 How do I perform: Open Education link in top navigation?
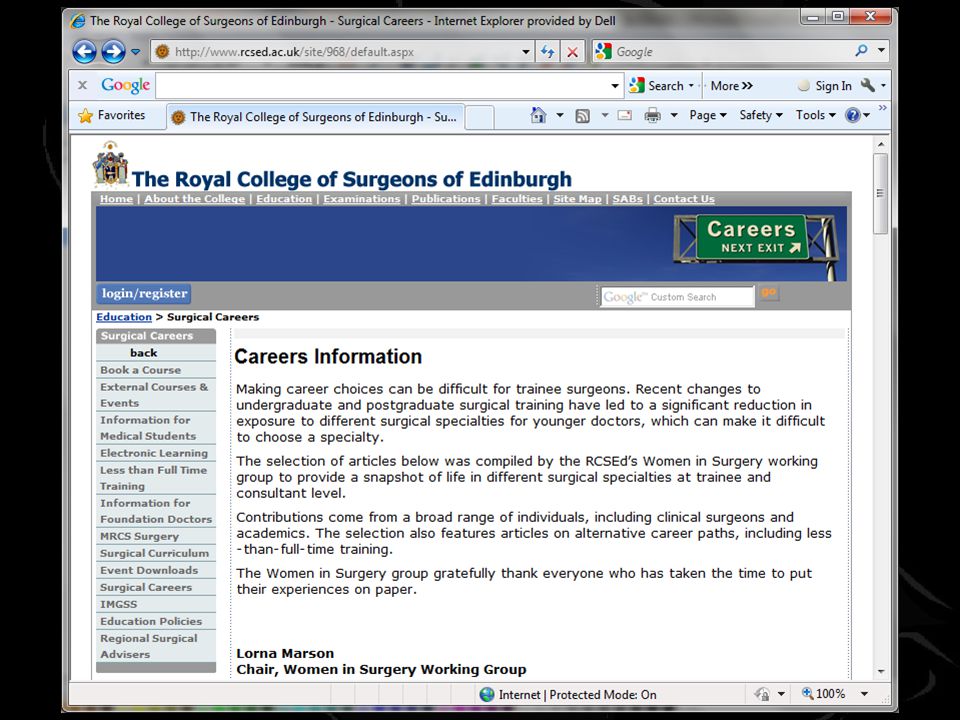pos(284,199)
